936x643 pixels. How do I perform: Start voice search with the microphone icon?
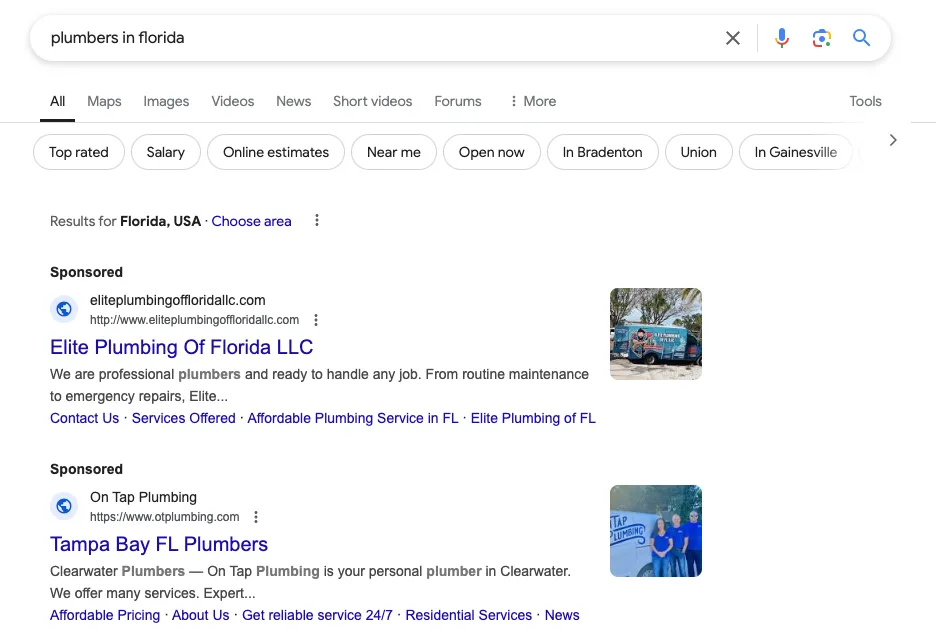pyautogui.click(x=781, y=38)
